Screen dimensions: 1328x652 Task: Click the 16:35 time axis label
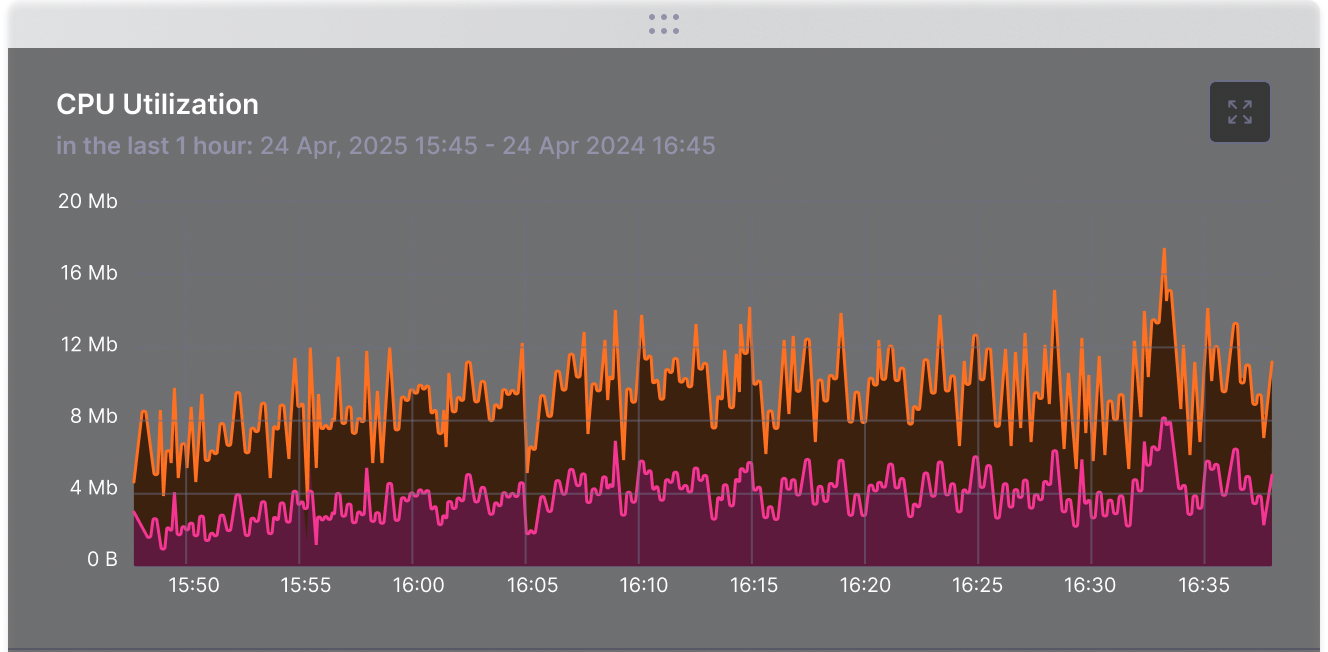coord(1203,585)
